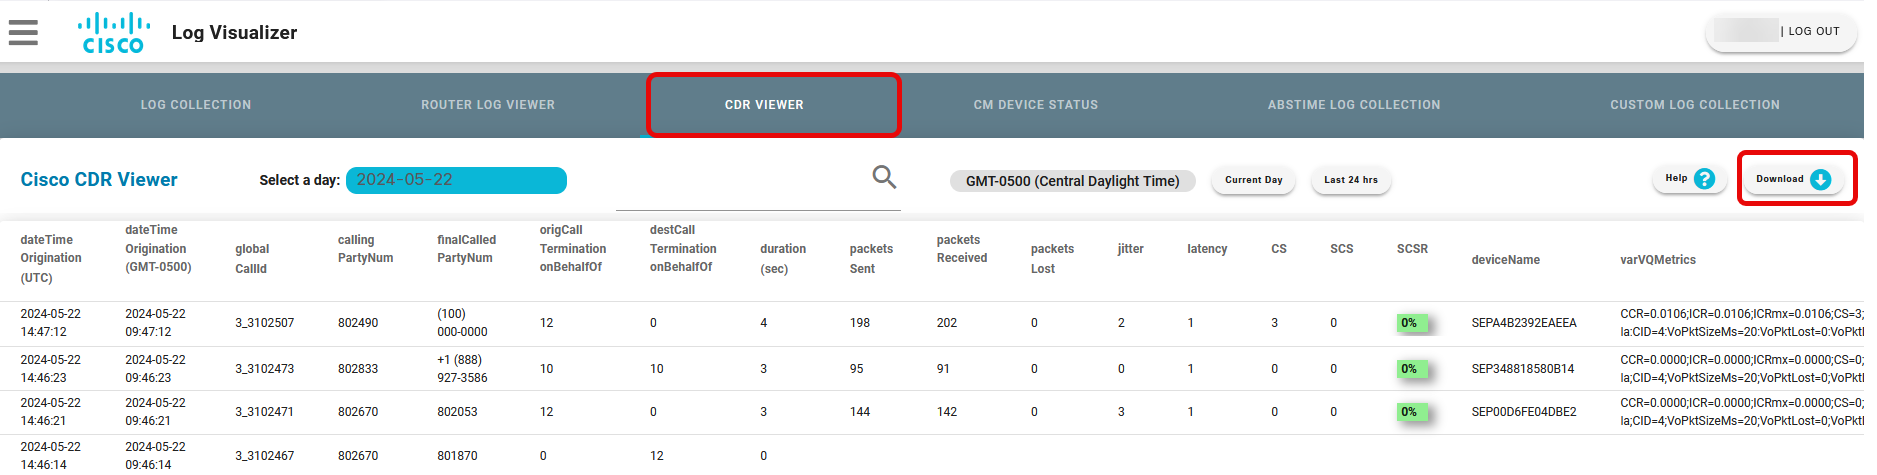The width and height of the screenshot is (1877, 475).
Task: Click the Last 24 hrs button
Action: (1351, 180)
